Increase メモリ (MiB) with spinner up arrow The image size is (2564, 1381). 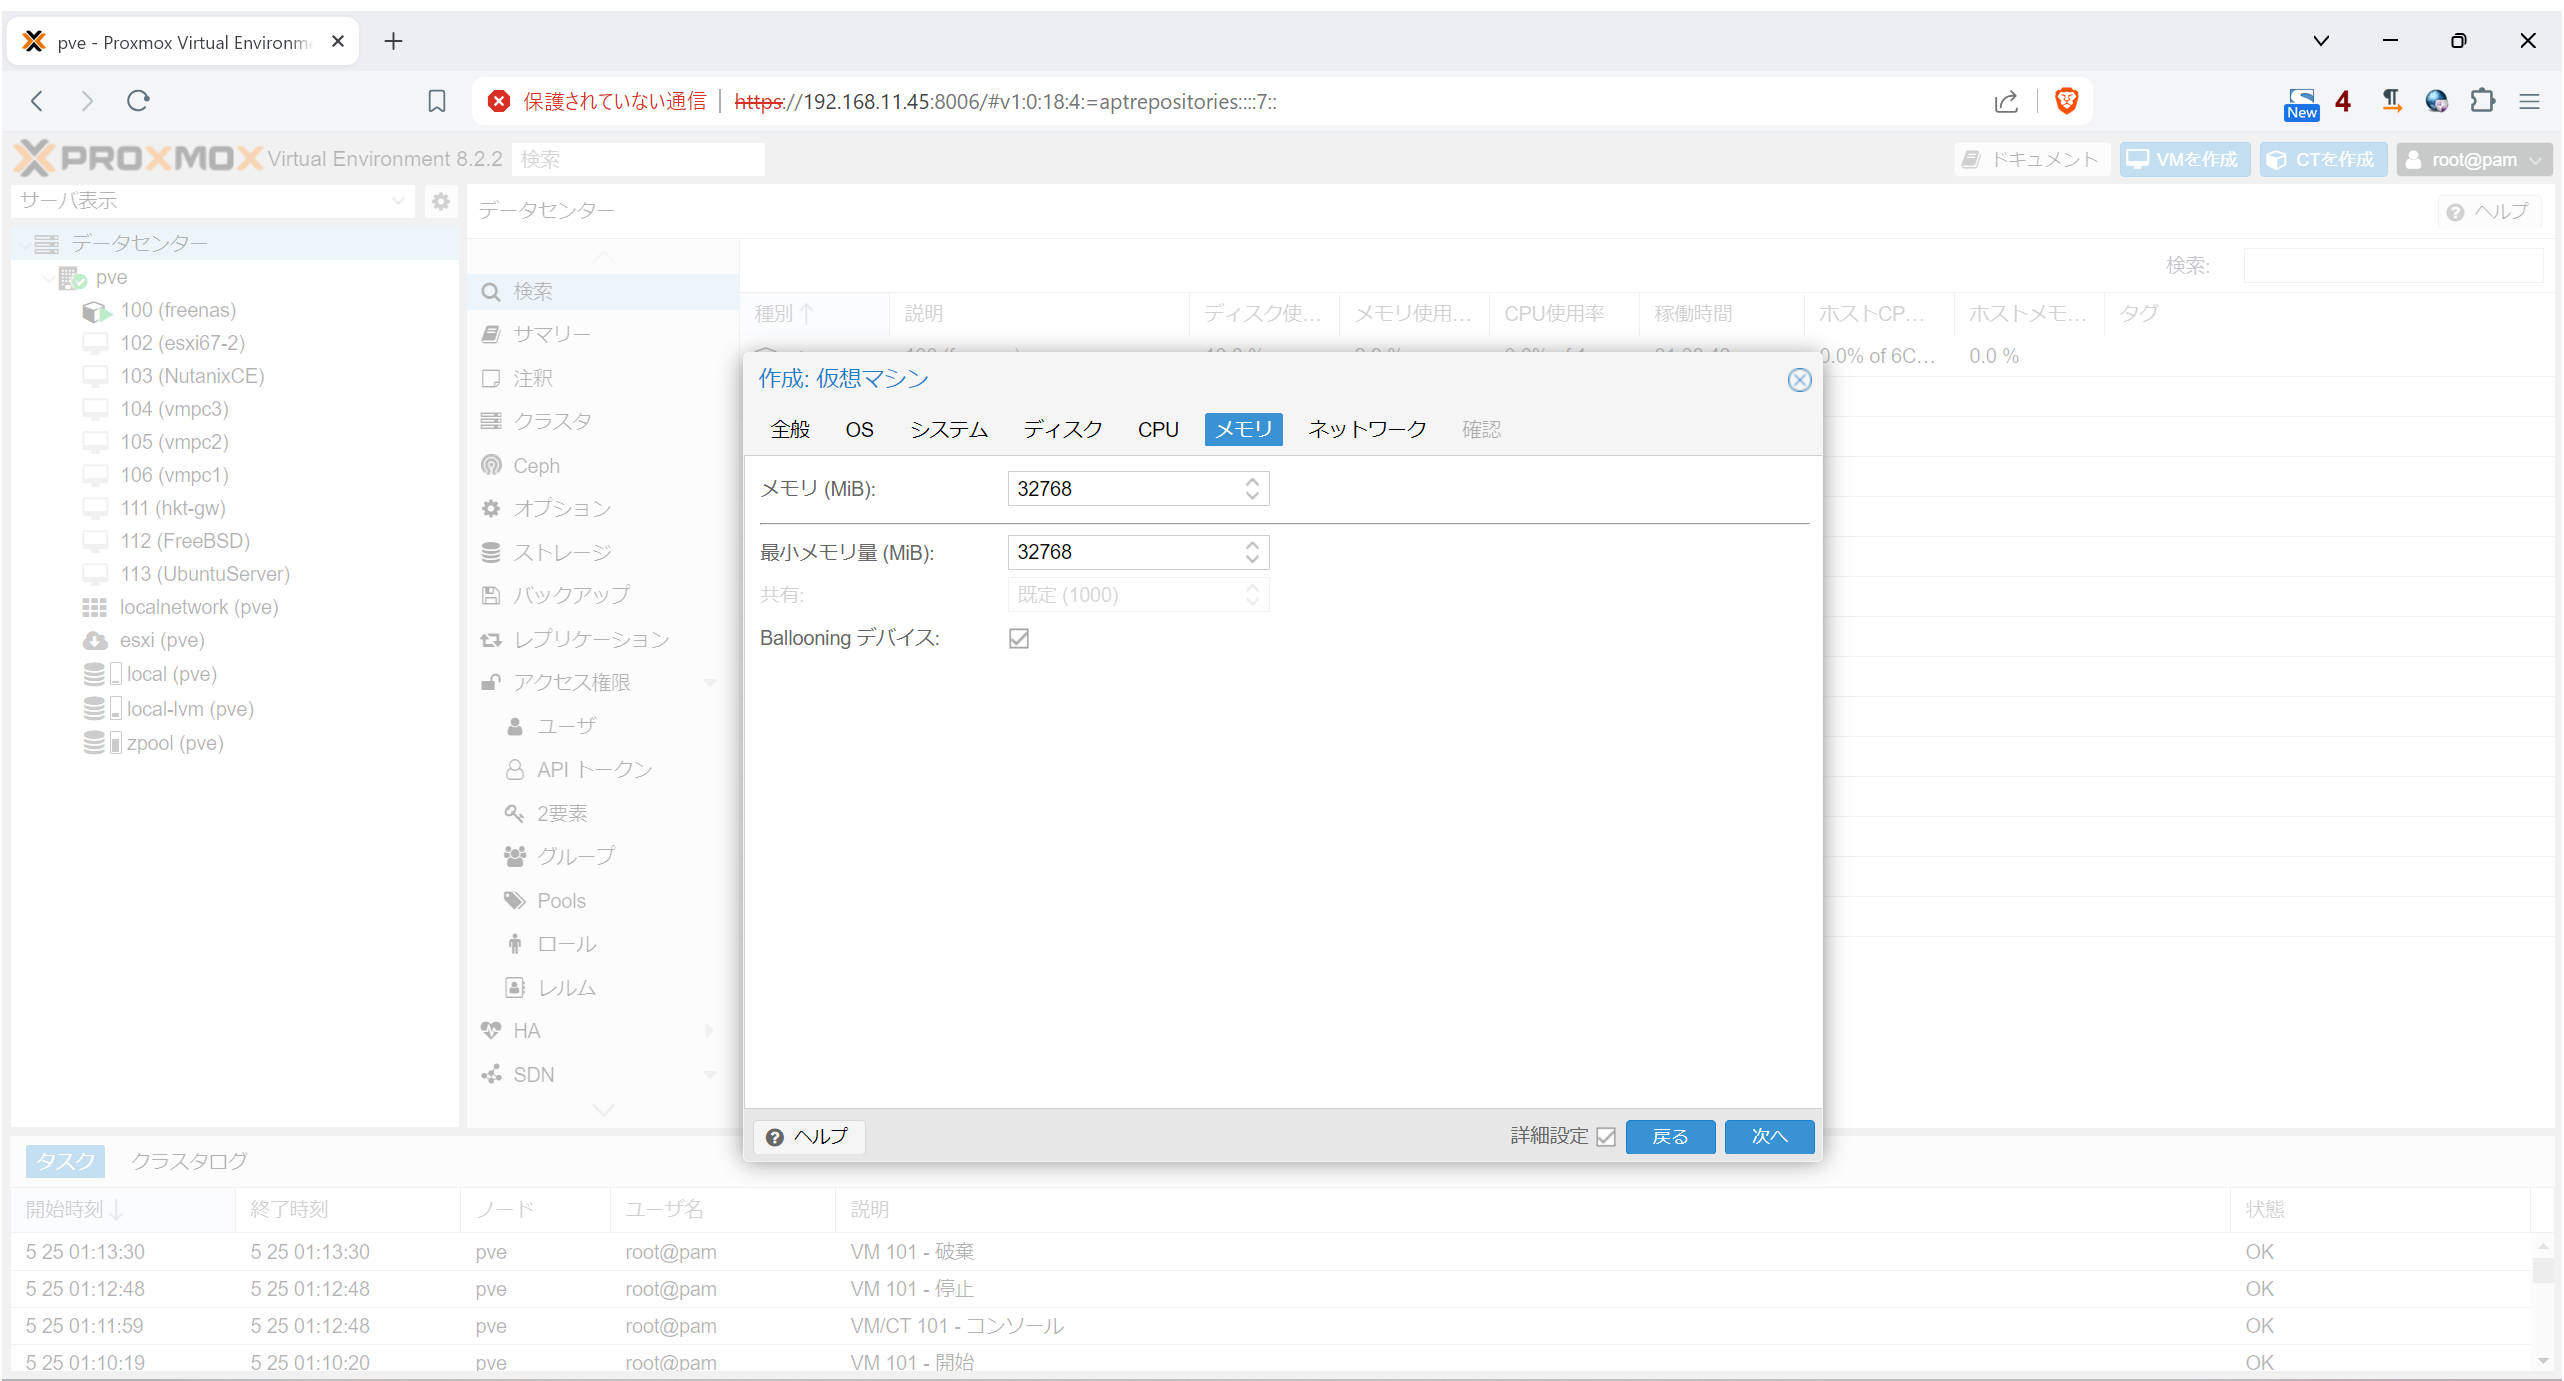(1252, 481)
